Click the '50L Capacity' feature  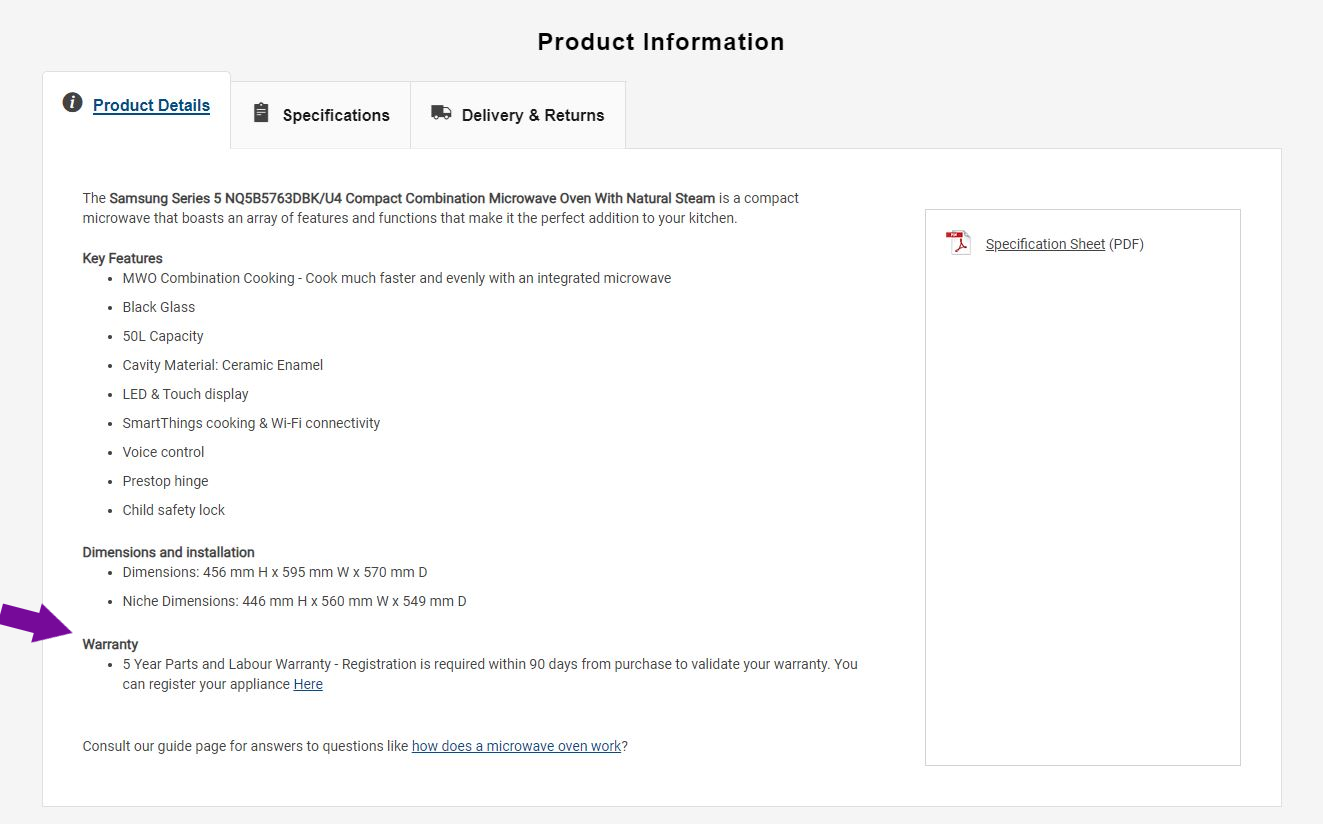coord(163,336)
